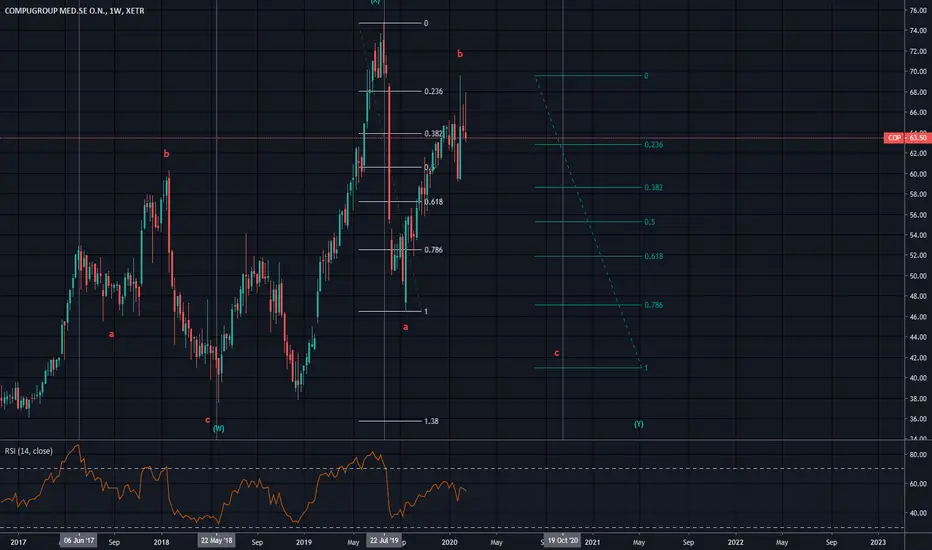Click 2021 on the time axis

(x=592, y=542)
